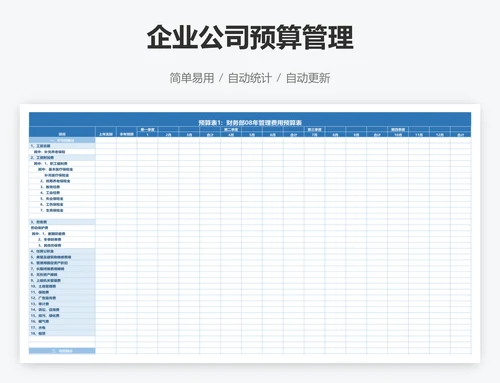Select the 5月 column header
Screen dimensions: 500x383
coord(252,135)
